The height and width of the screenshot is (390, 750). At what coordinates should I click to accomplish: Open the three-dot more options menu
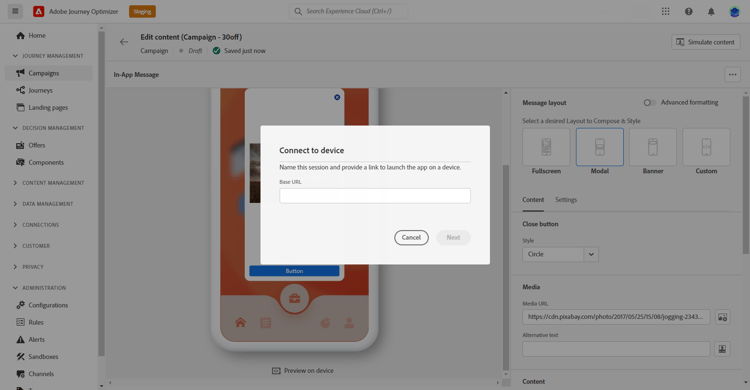(732, 75)
